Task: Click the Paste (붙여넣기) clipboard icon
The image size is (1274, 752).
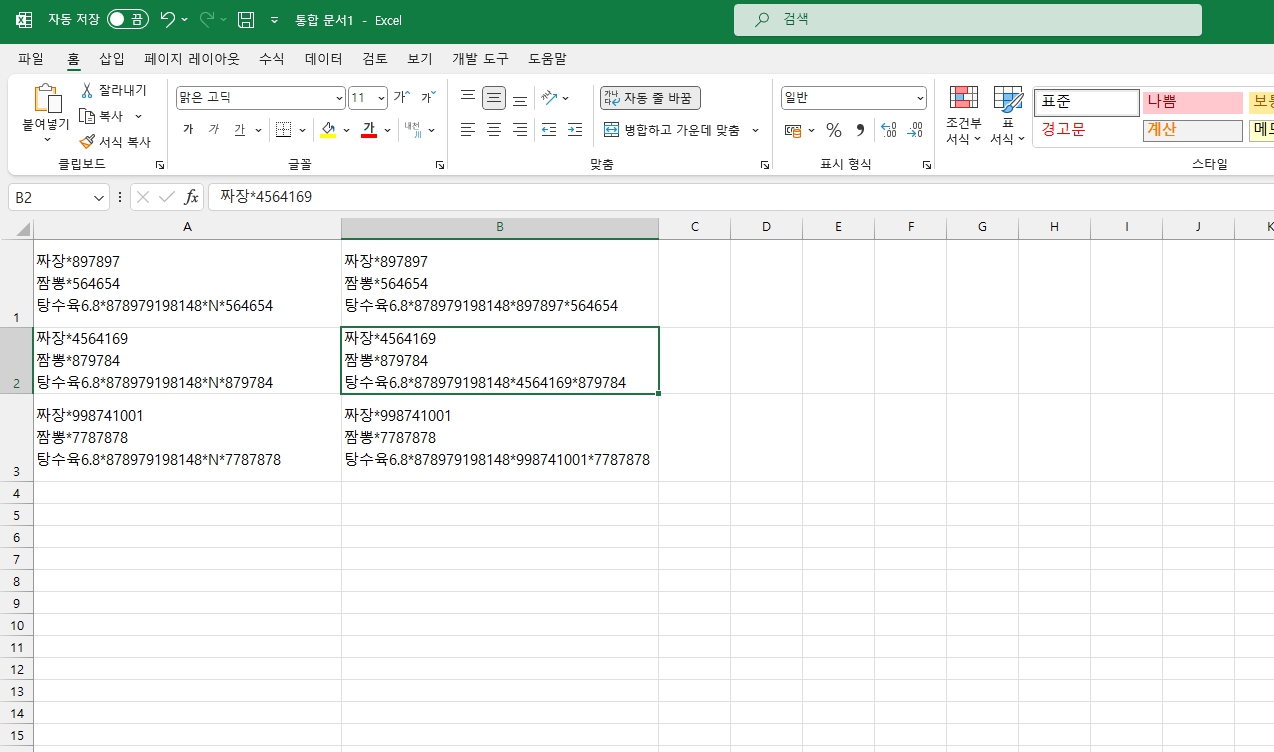Action: [x=46, y=99]
